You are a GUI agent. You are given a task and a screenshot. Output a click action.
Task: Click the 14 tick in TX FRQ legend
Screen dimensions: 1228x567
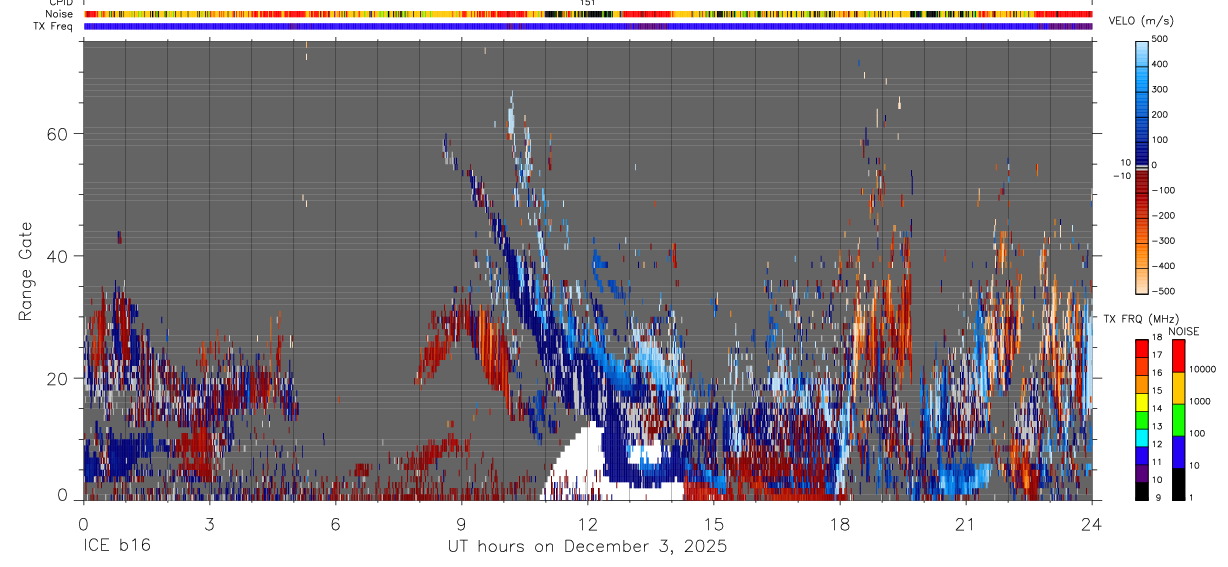(x=1157, y=409)
